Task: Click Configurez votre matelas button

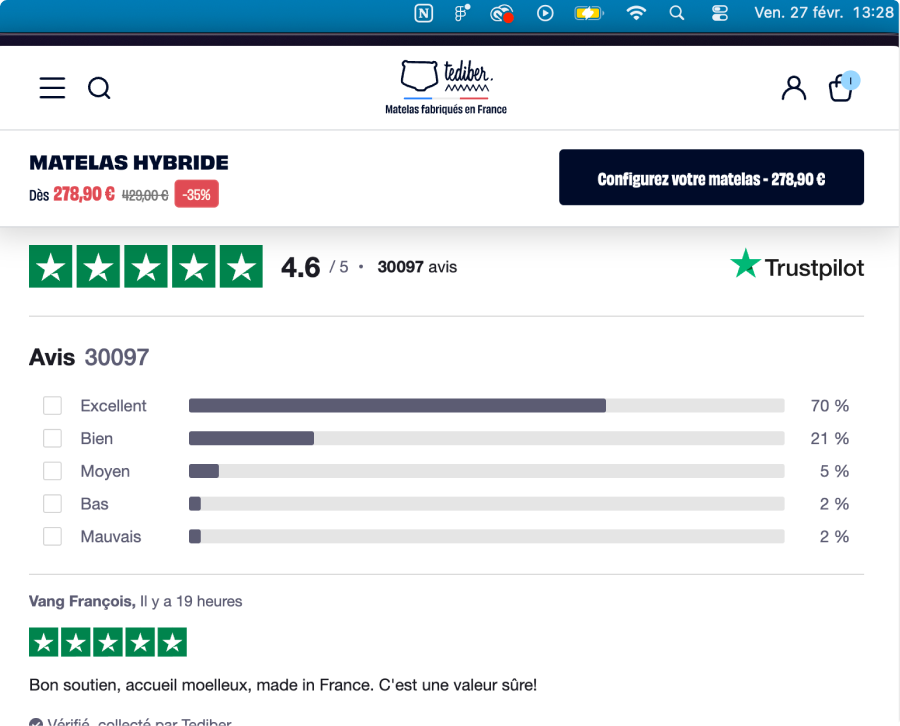Action: (x=711, y=177)
